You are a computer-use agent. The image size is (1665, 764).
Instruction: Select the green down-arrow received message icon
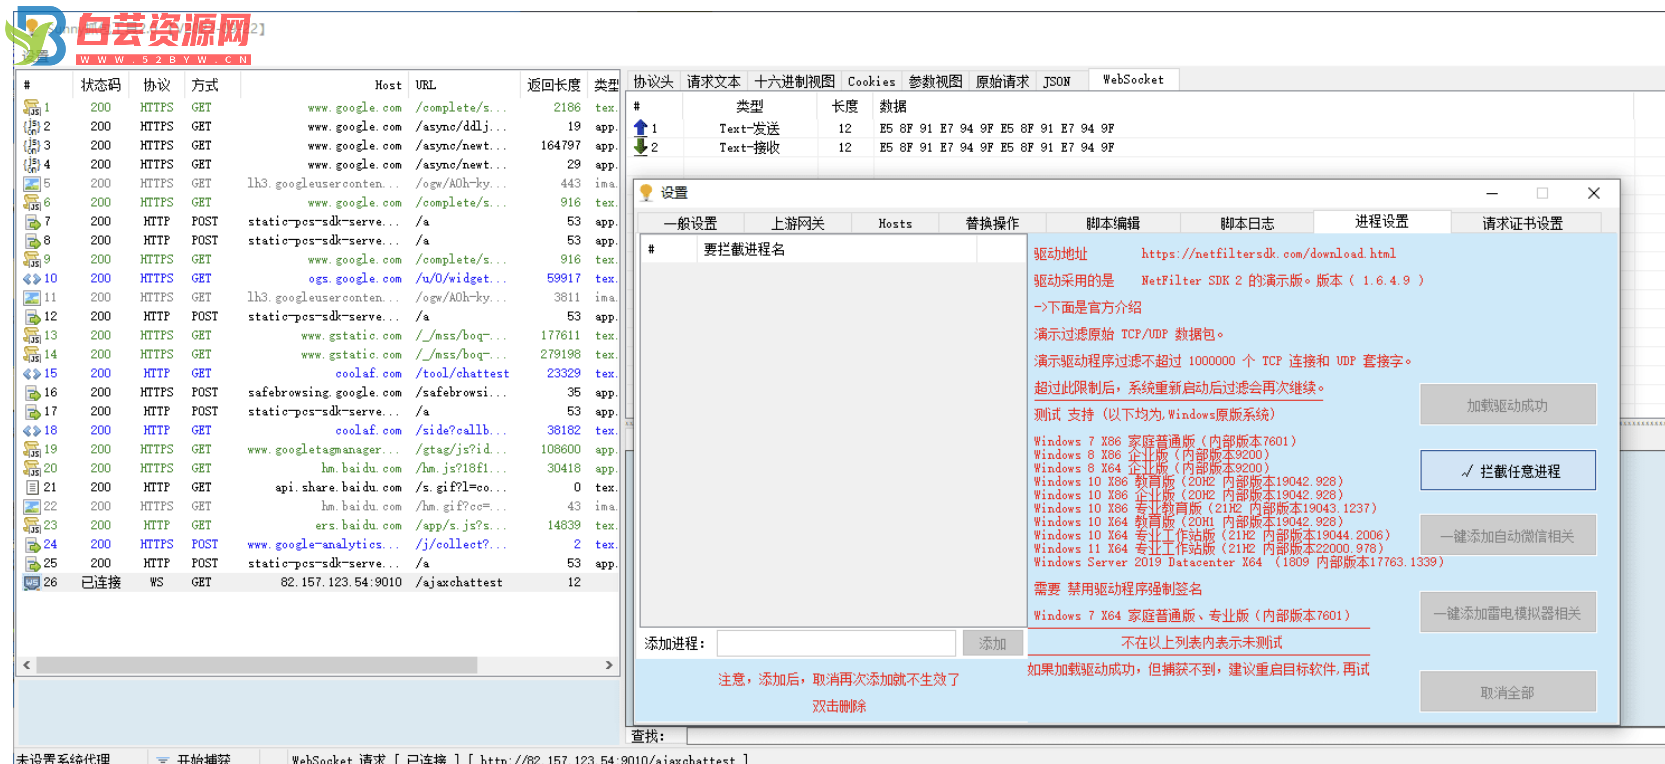(641, 147)
